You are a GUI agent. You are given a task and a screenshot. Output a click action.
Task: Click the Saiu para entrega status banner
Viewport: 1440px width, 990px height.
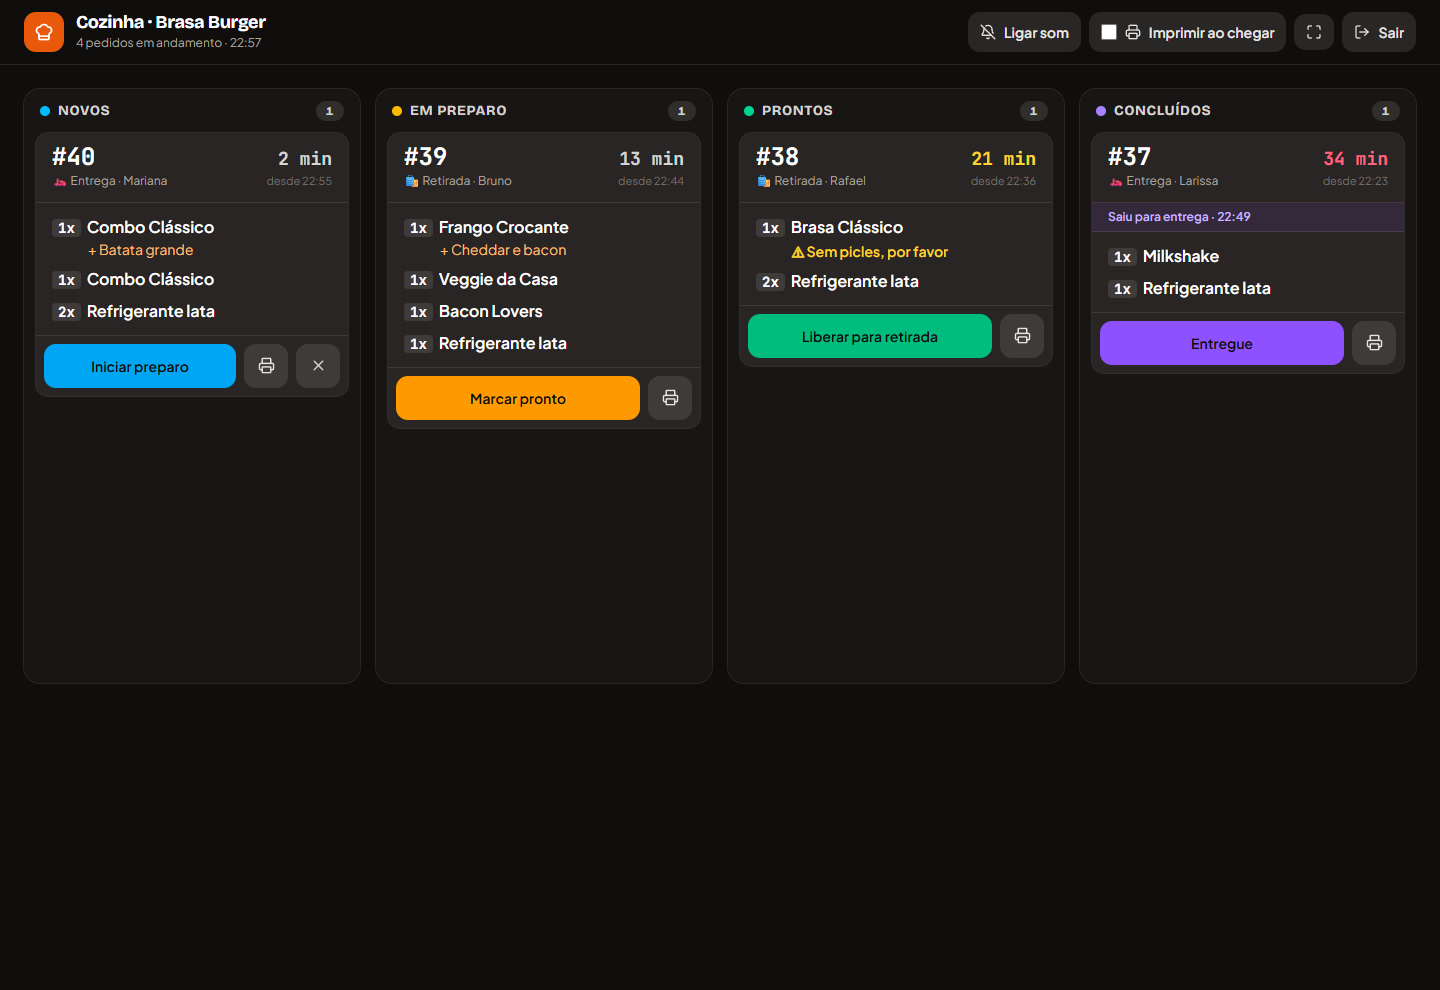coord(1248,217)
